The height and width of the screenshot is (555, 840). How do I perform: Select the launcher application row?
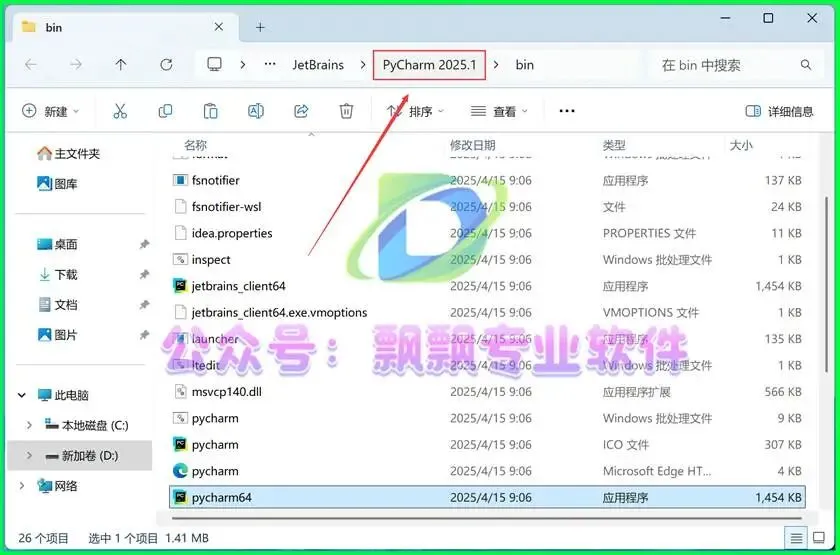pyautogui.click(x=487, y=339)
